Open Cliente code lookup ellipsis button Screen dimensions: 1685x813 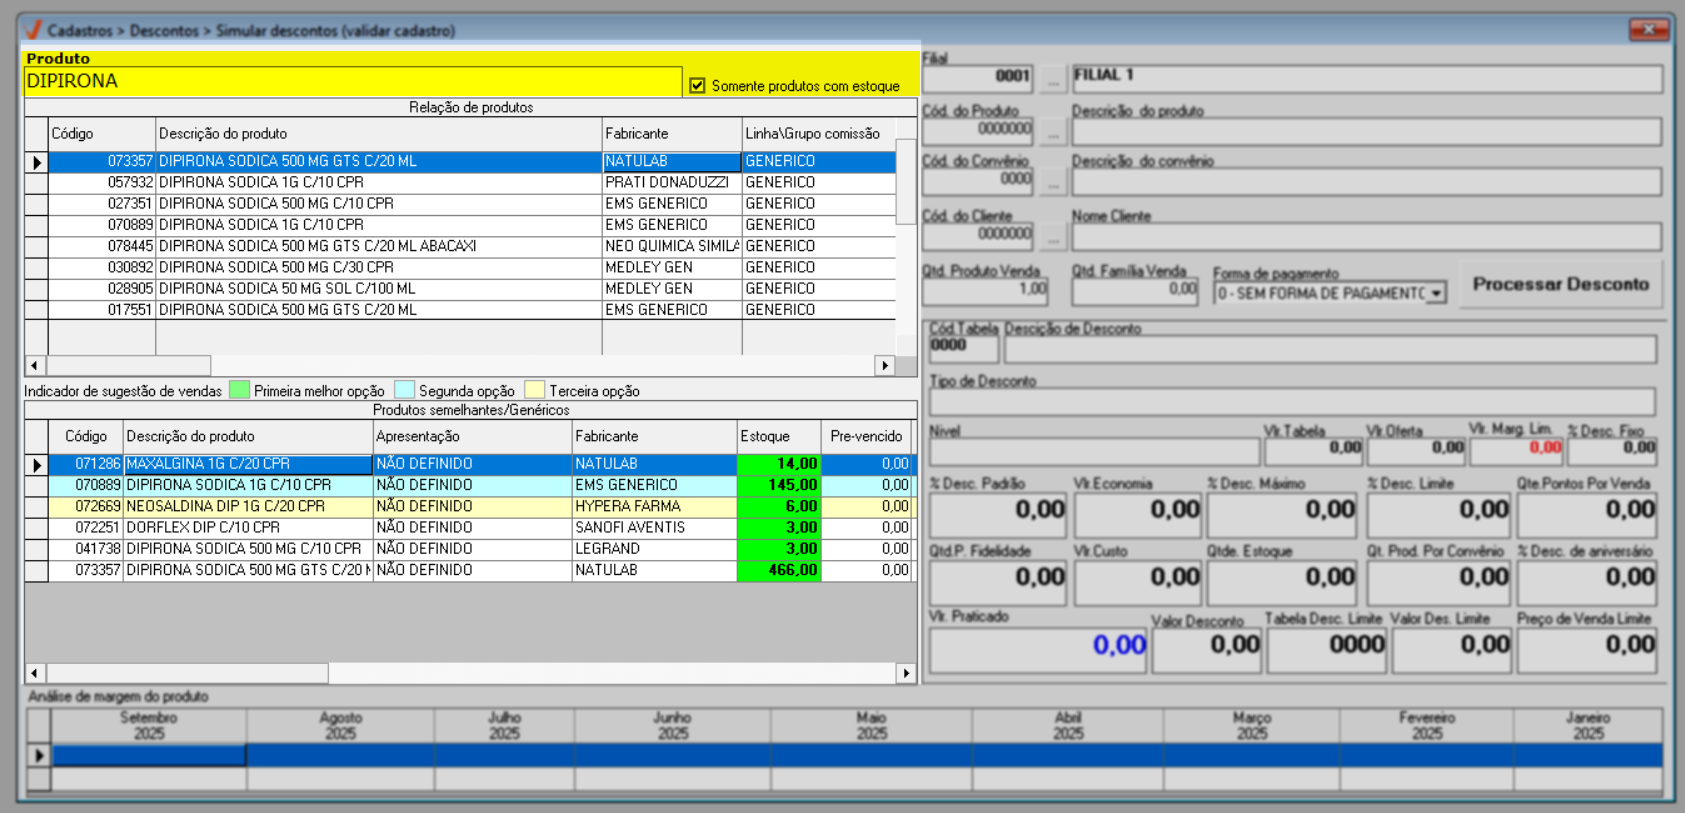point(1052,236)
